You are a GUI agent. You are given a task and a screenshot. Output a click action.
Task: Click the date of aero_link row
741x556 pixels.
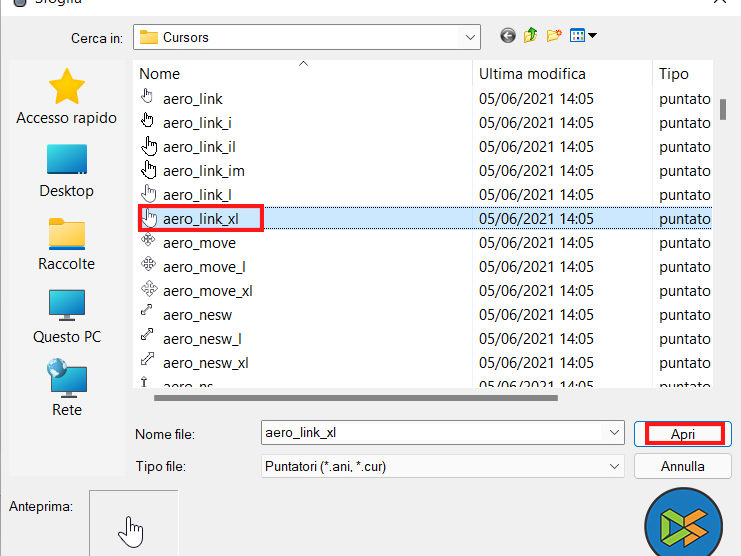[x=536, y=99]
